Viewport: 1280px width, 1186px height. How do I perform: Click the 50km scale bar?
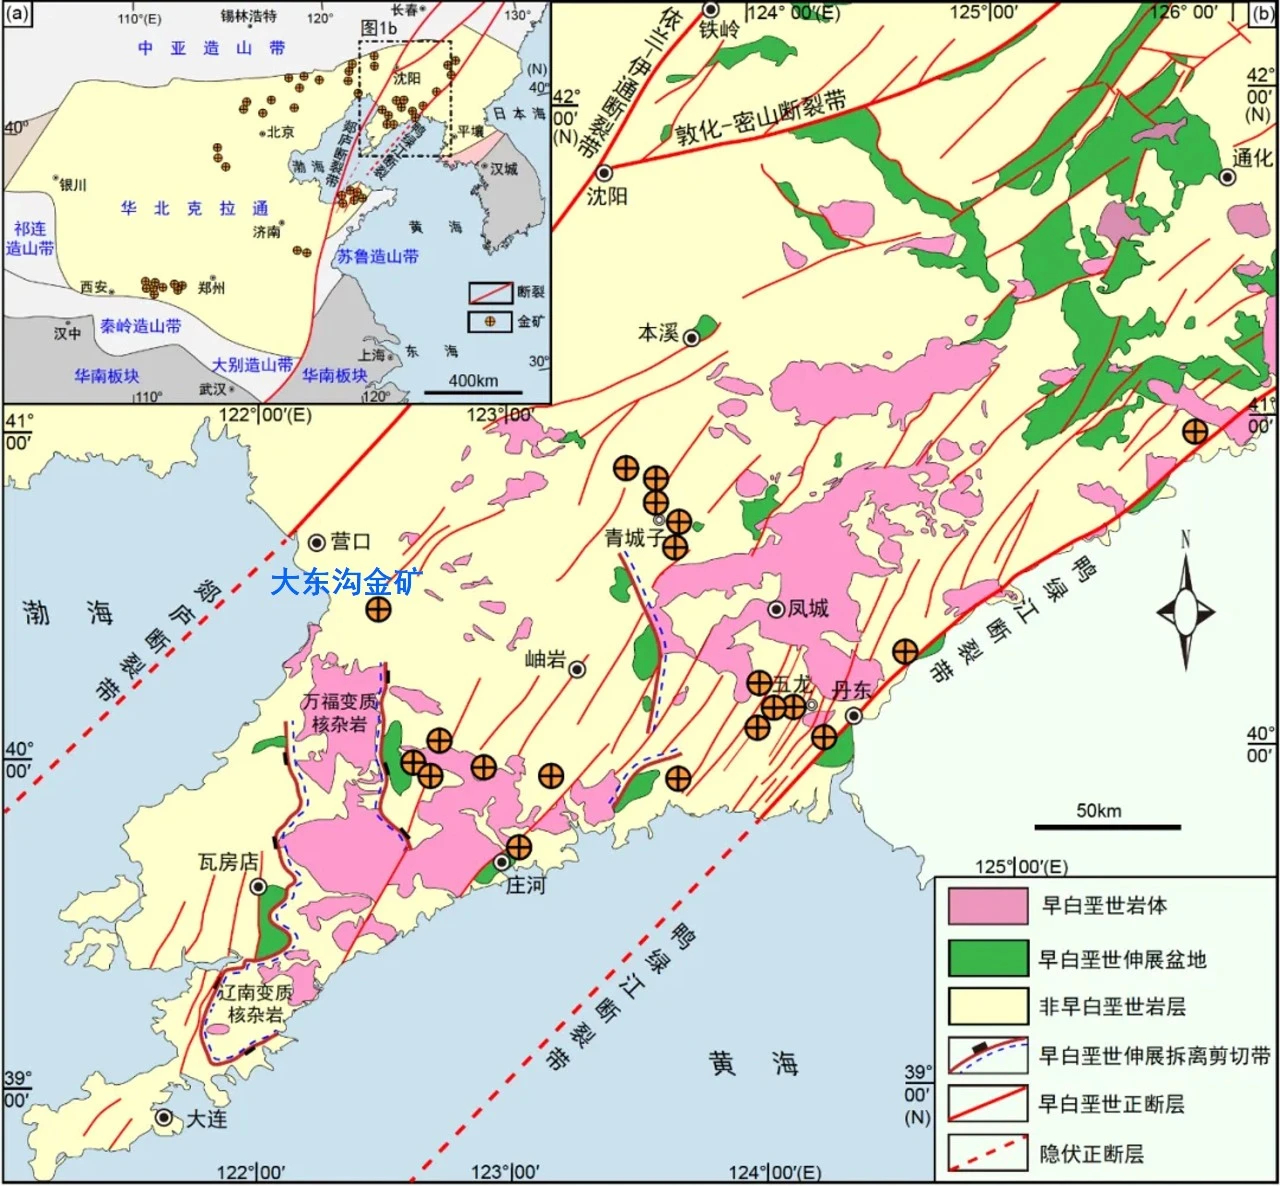(1107, 826)
